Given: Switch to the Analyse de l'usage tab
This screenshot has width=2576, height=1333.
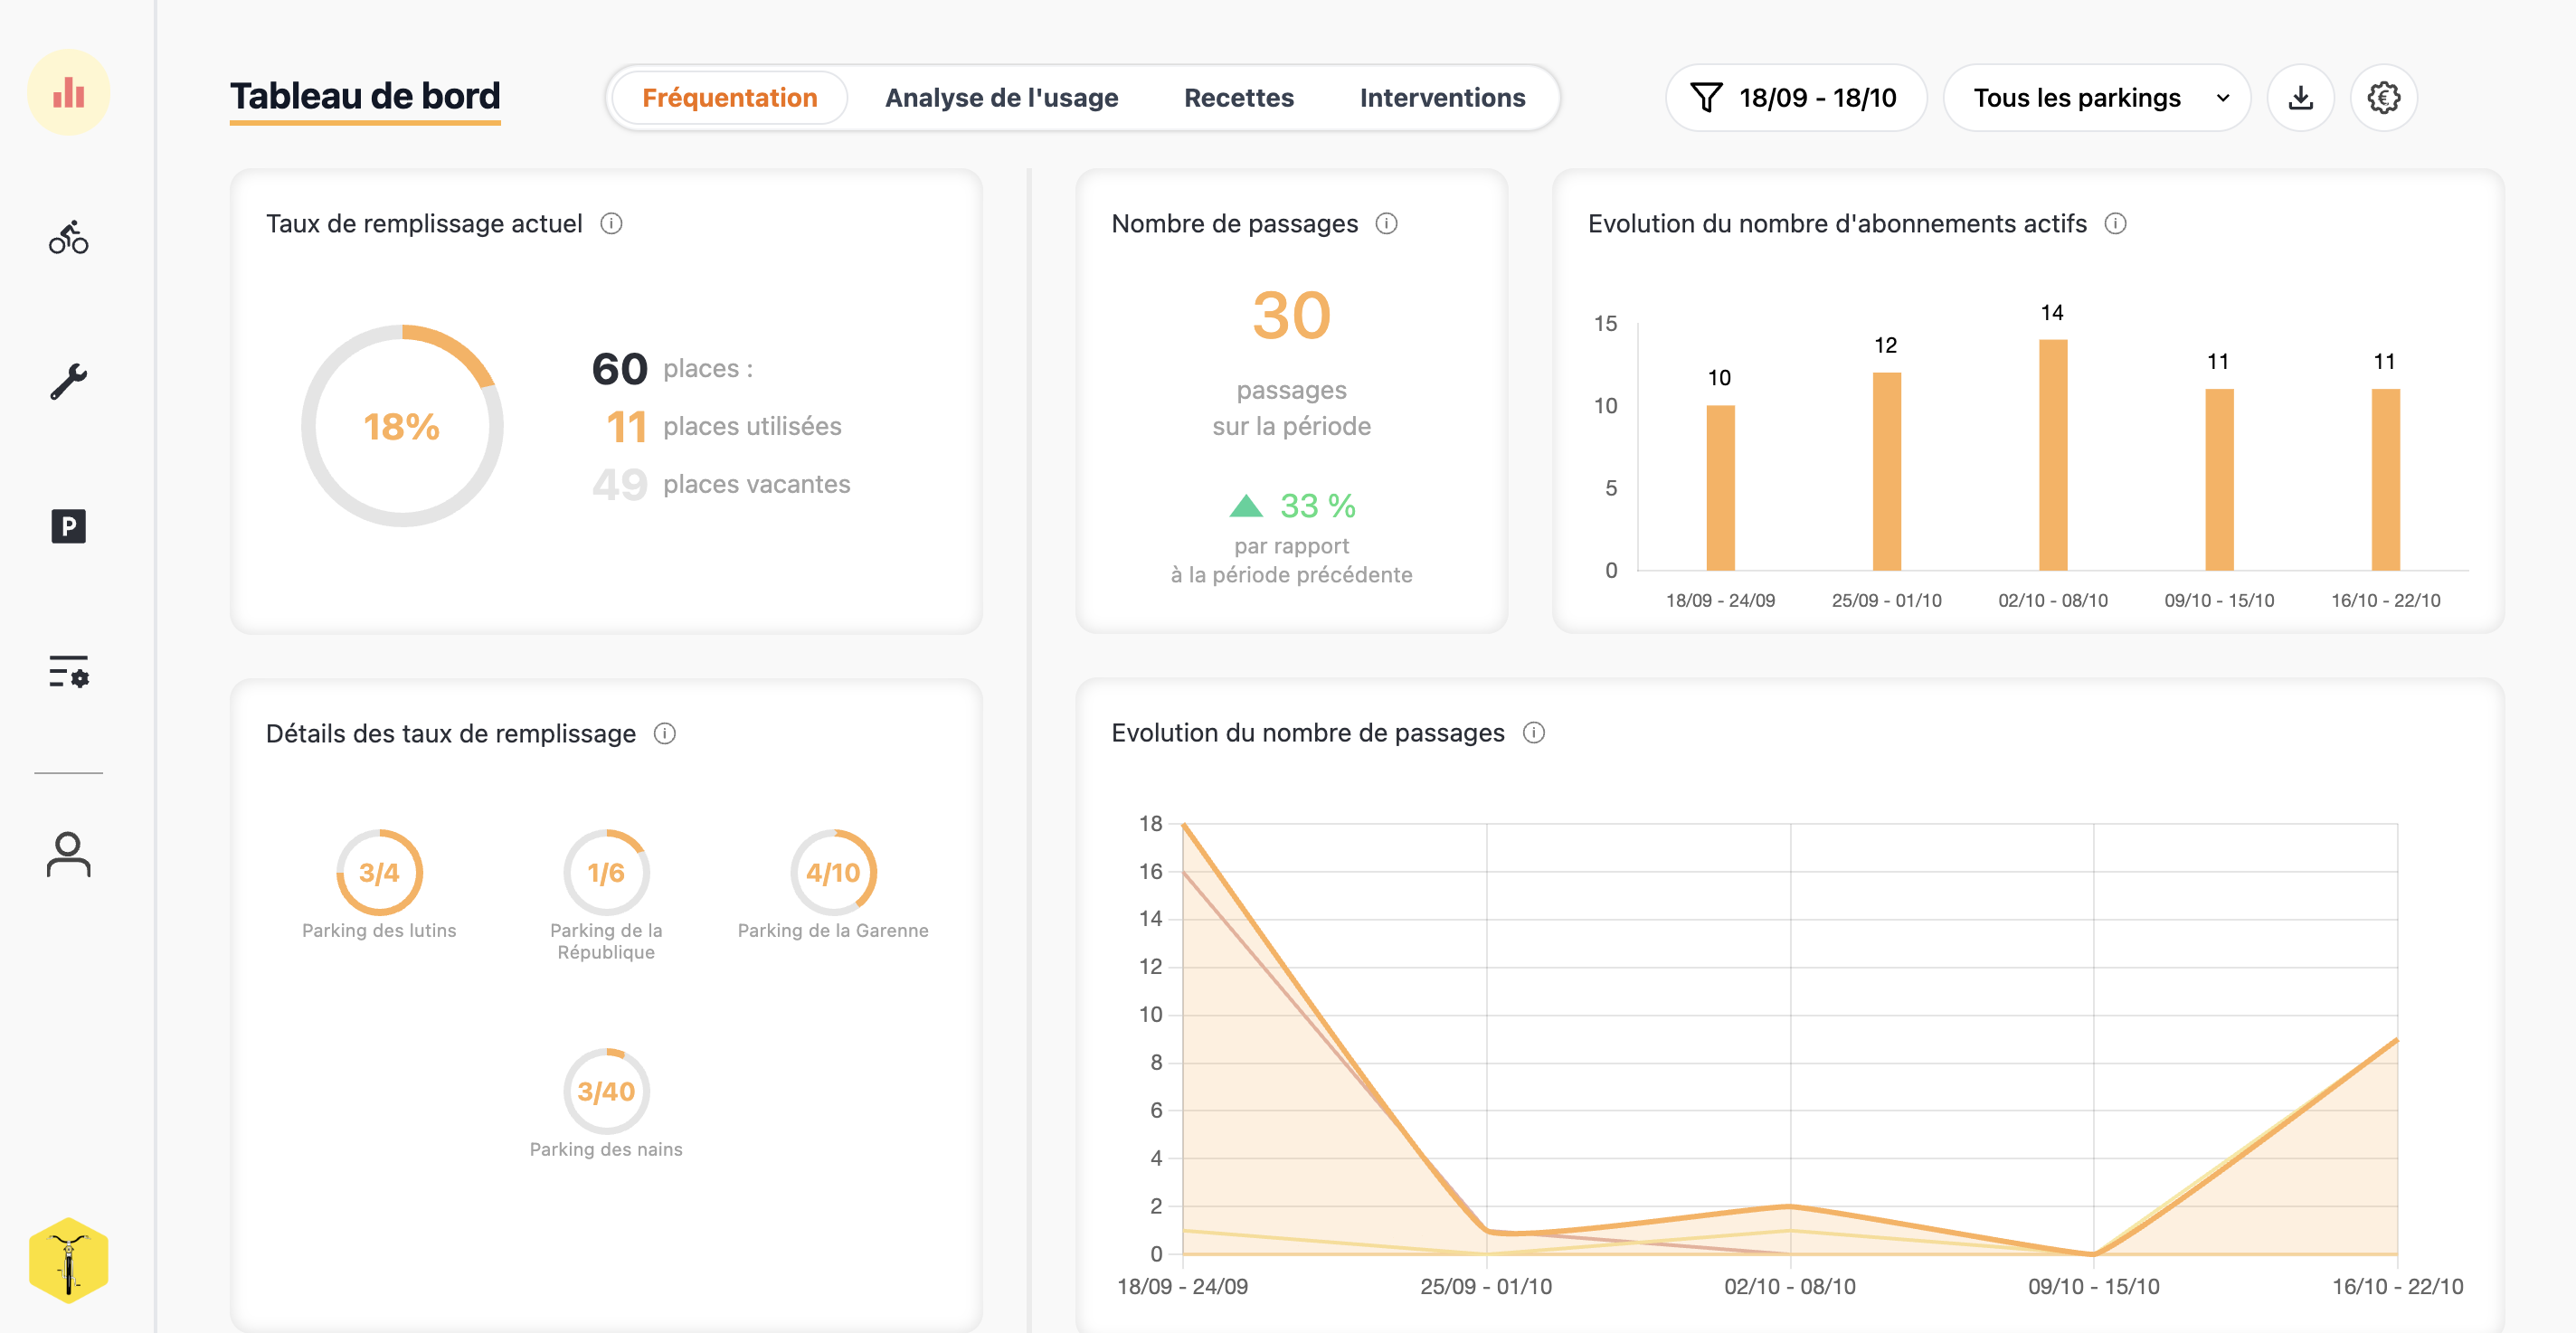Looking at the screenshot, I should [x=1001, y=98].
